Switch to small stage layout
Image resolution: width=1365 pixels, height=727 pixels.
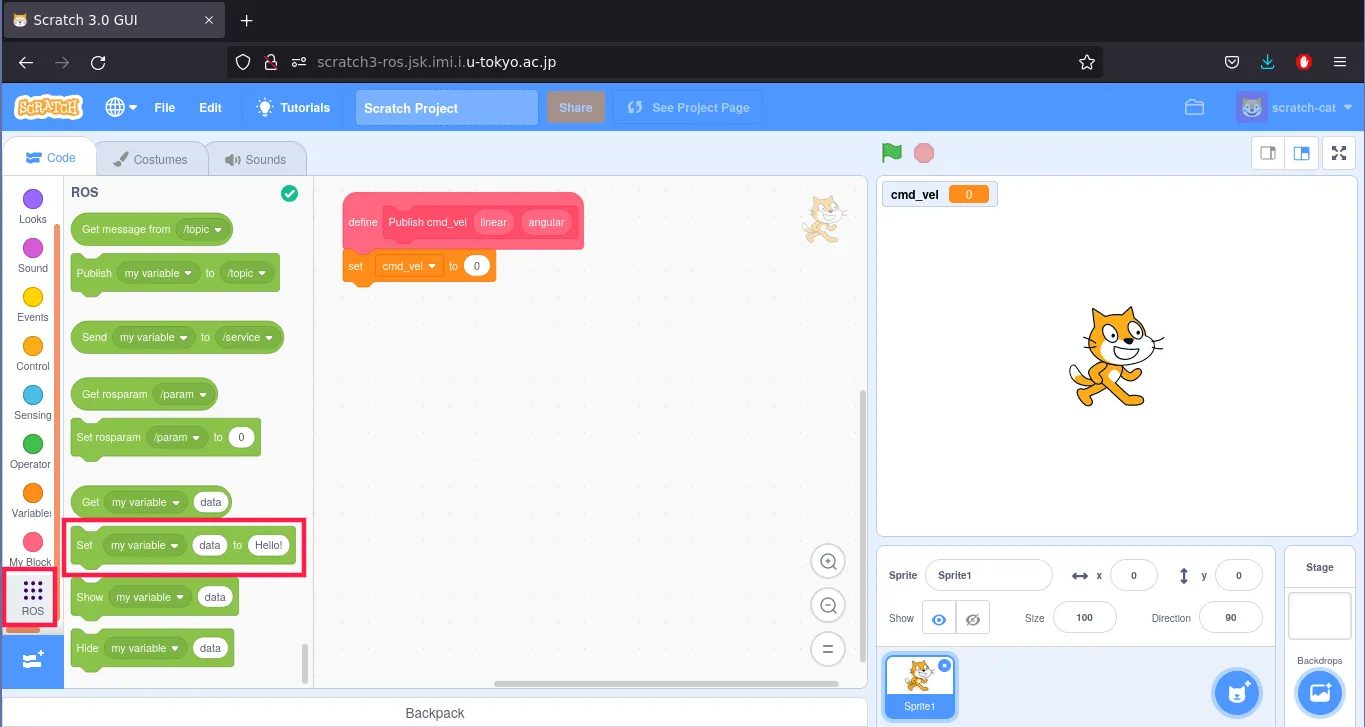pos(1268,153)
